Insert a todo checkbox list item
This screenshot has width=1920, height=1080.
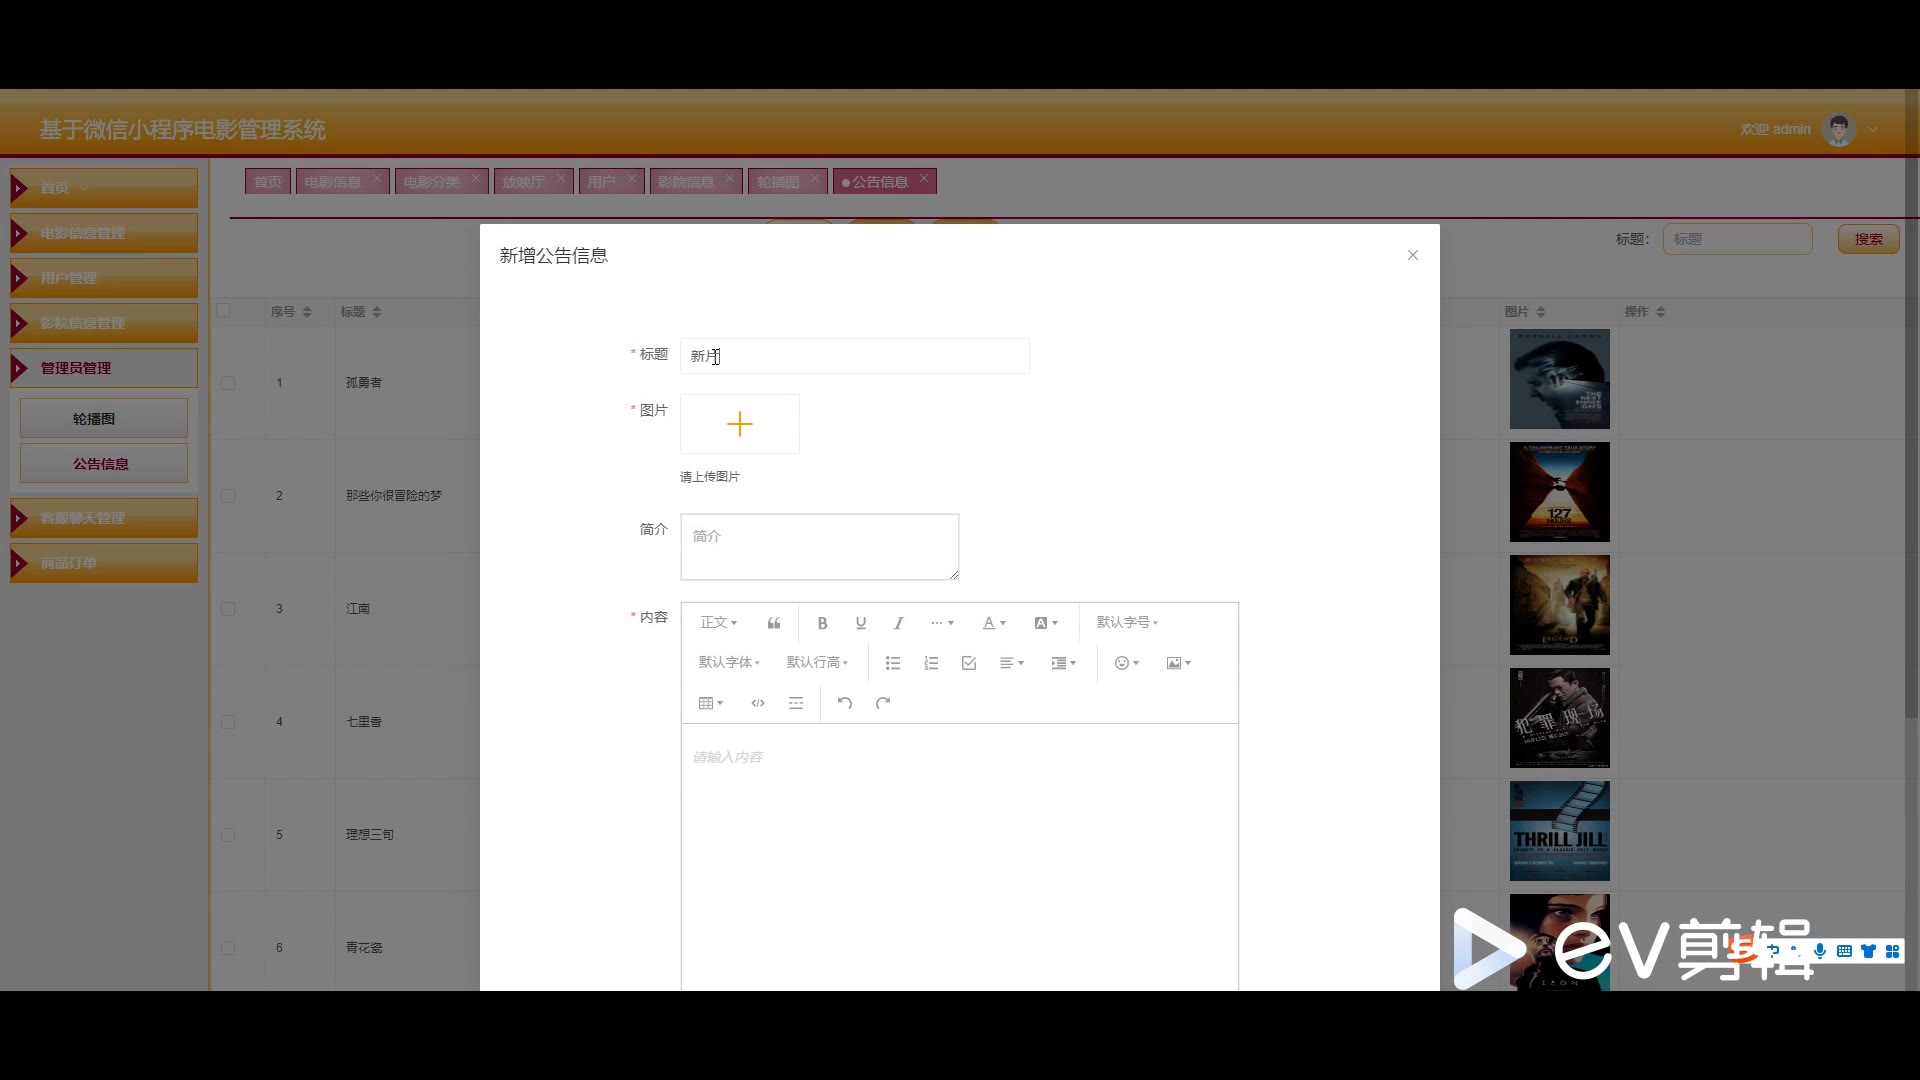[968, 663]
